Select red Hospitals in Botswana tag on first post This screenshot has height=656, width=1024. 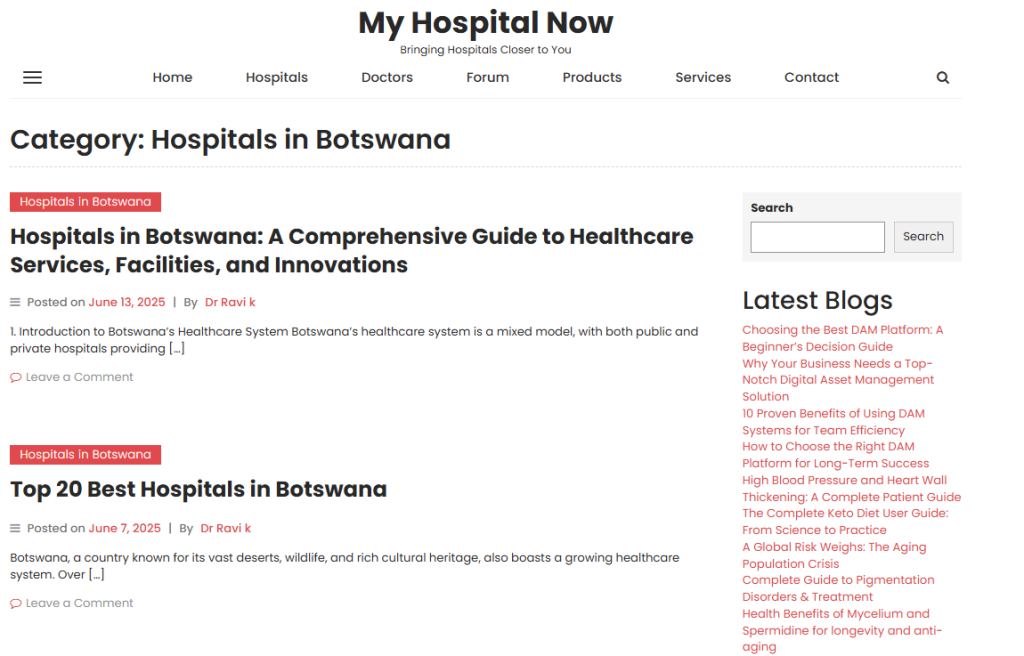click(86, 202)
